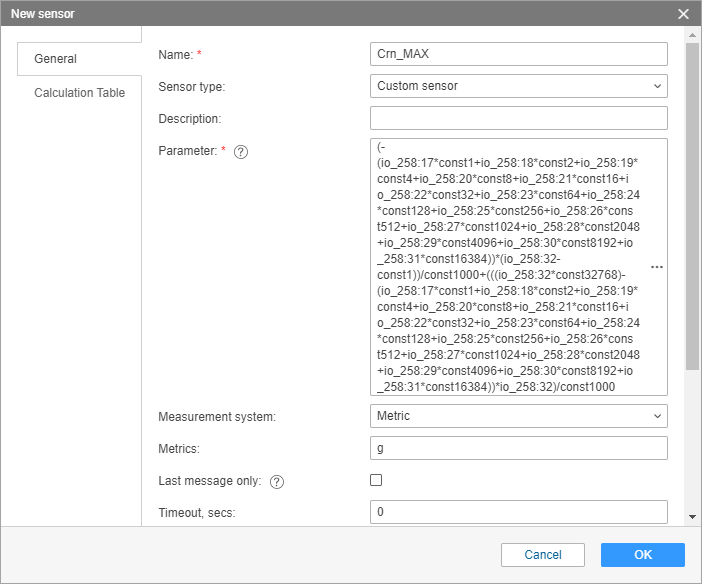Screen dimensions: 702x584
Task: Click the scrollbar up arrow
Action: click(692, 35)
